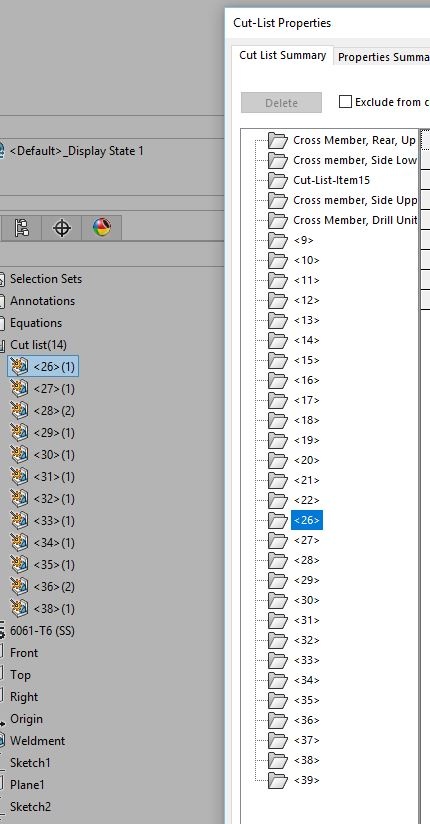Open the DisplayManager color sphere tab
The image size is (430, 824).
(x=101, y=228)
